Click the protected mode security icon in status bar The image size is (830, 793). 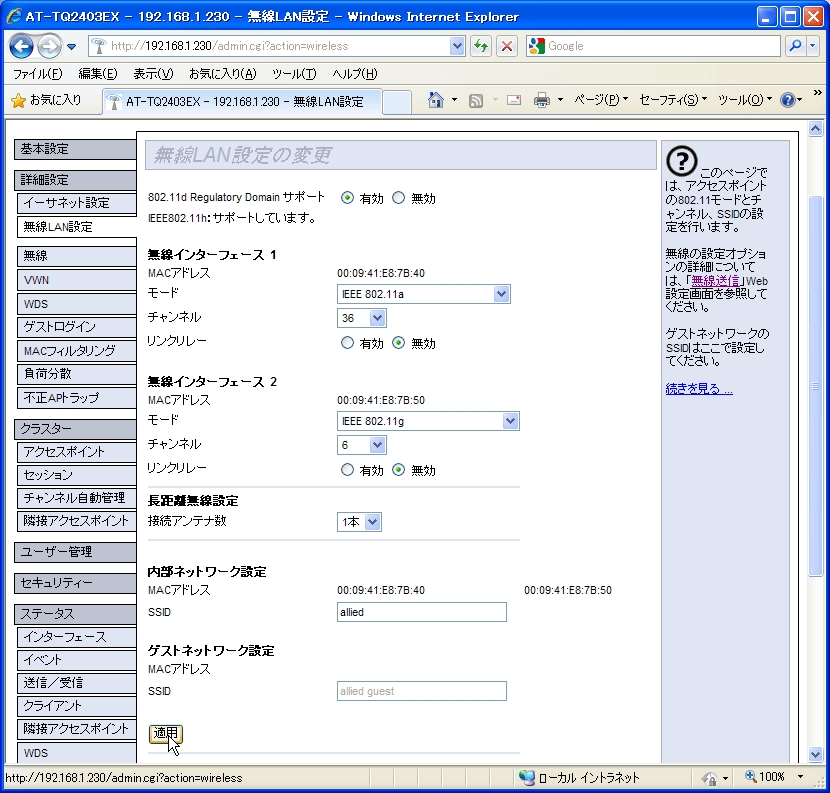point(709,778)
